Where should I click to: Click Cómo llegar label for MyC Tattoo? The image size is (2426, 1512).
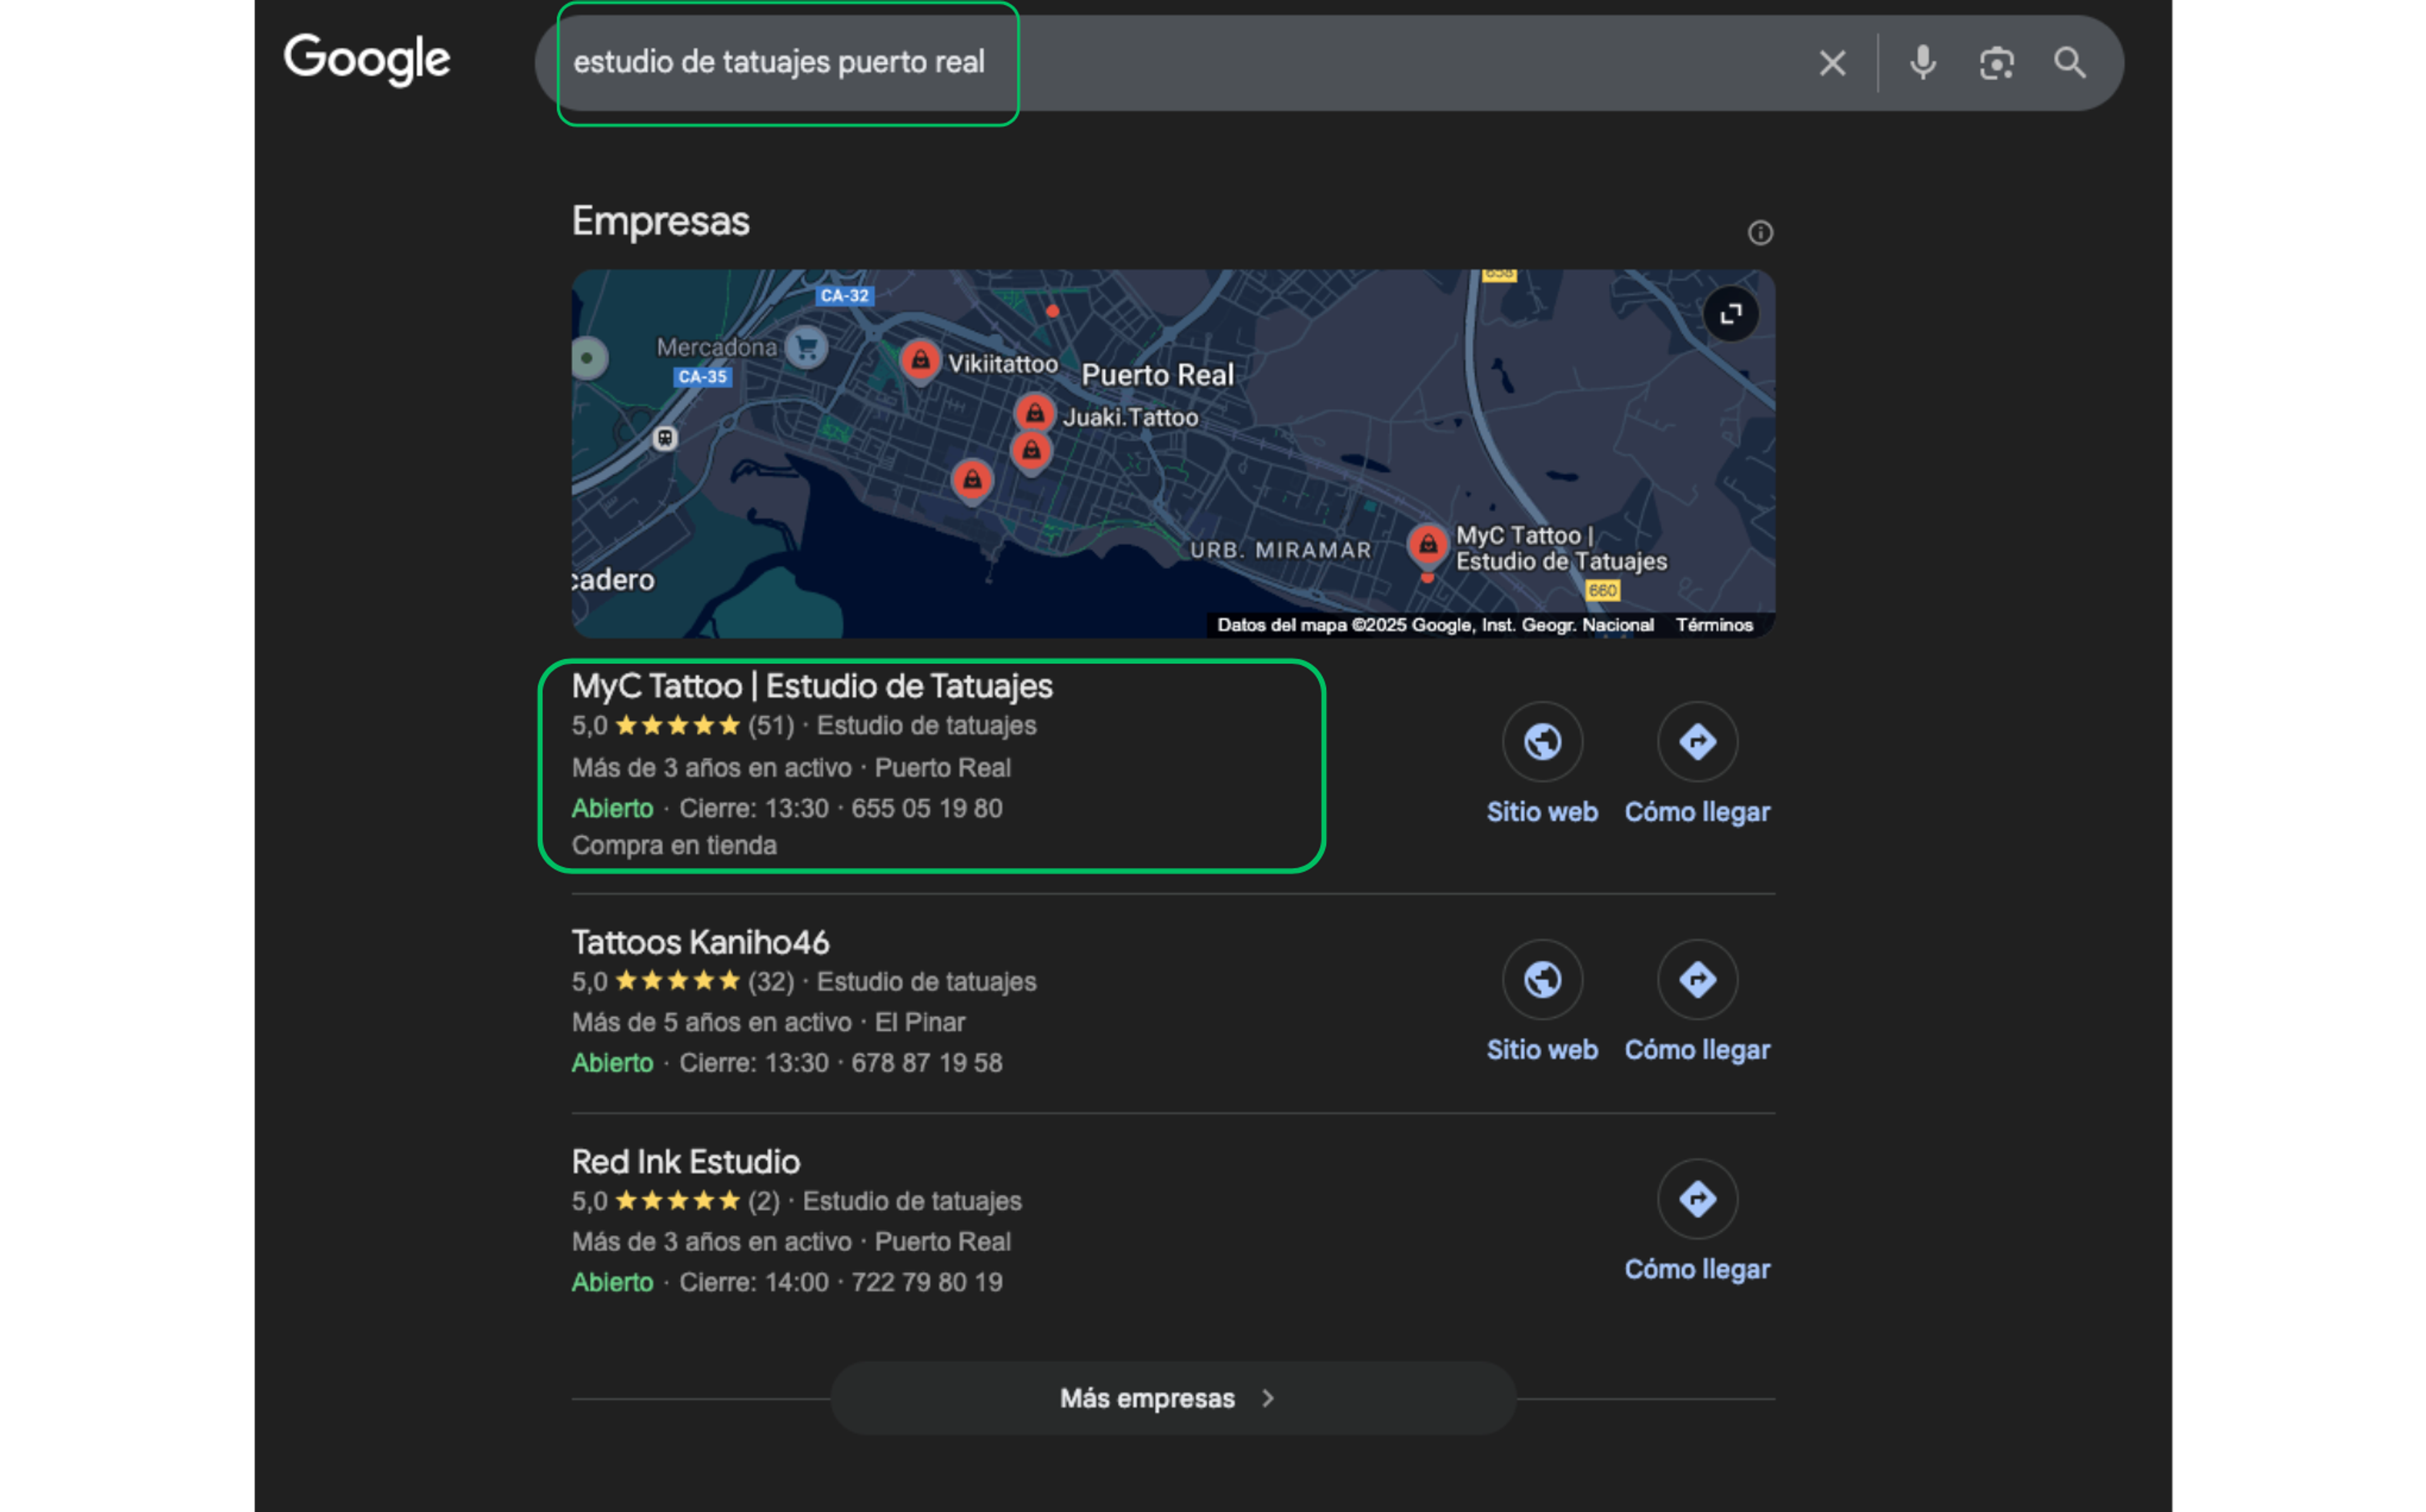click(x=1697, y=812)
